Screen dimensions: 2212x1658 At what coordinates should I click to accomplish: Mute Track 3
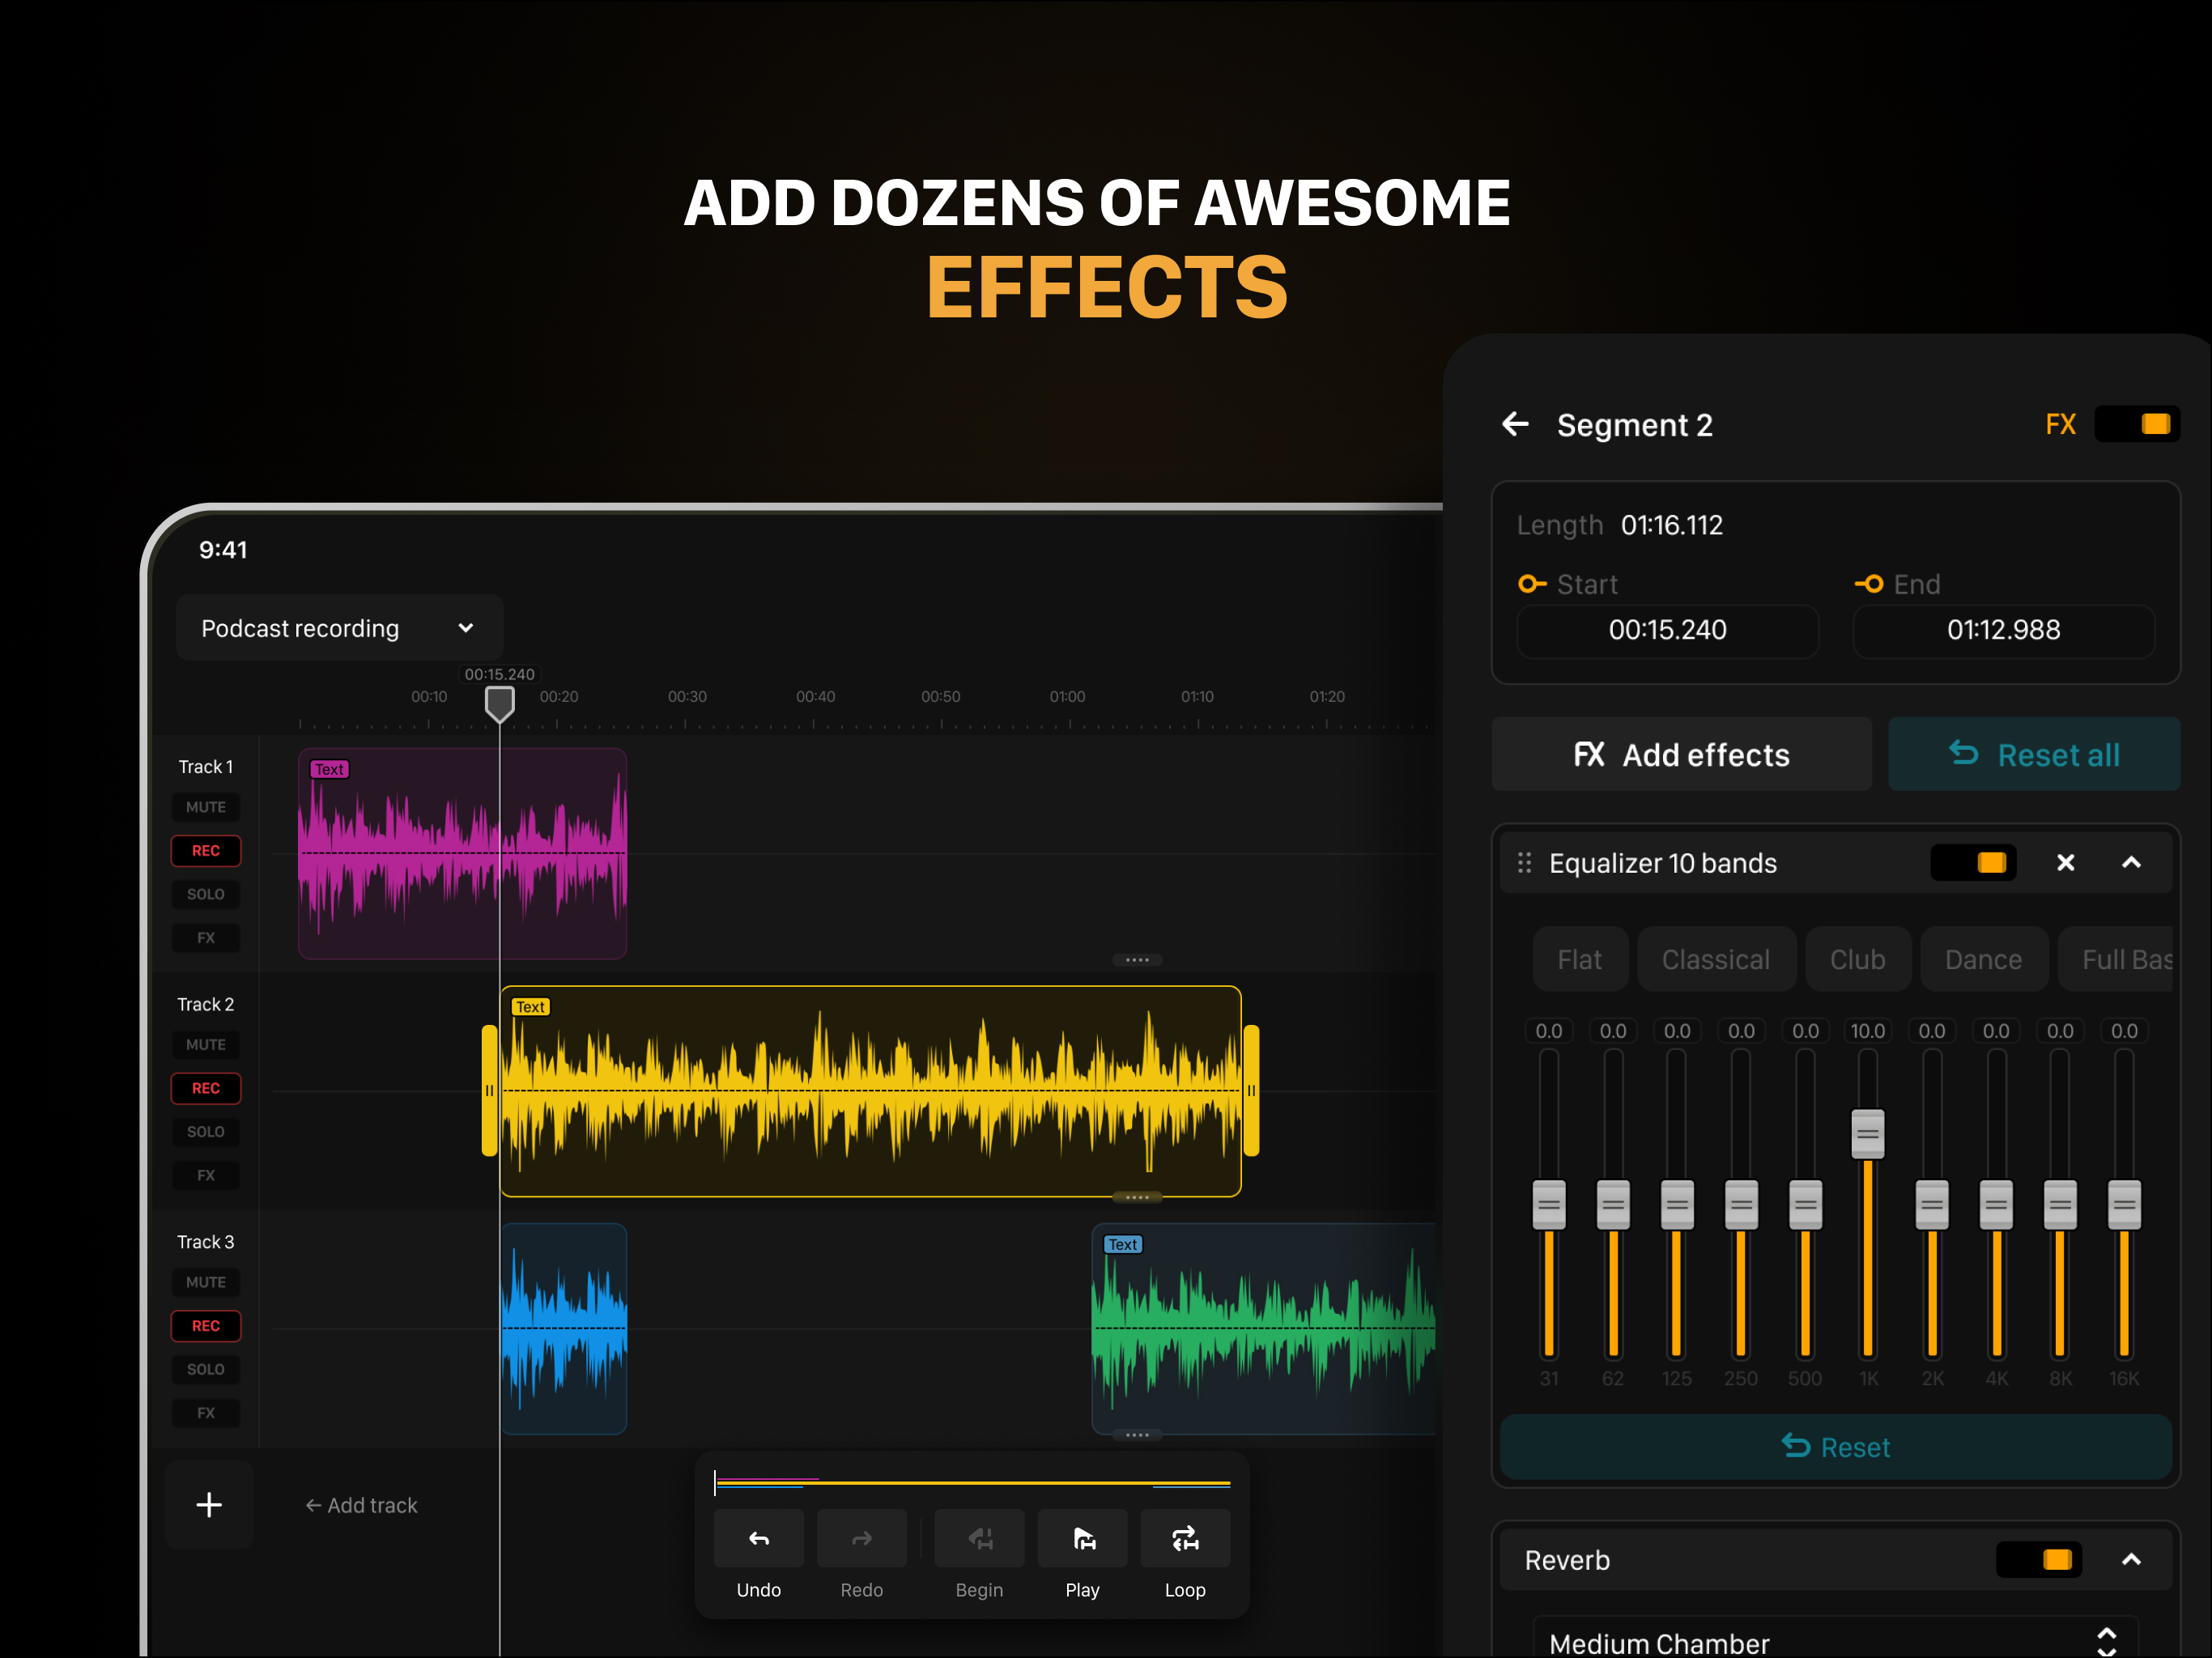[x=206, y=1282]
